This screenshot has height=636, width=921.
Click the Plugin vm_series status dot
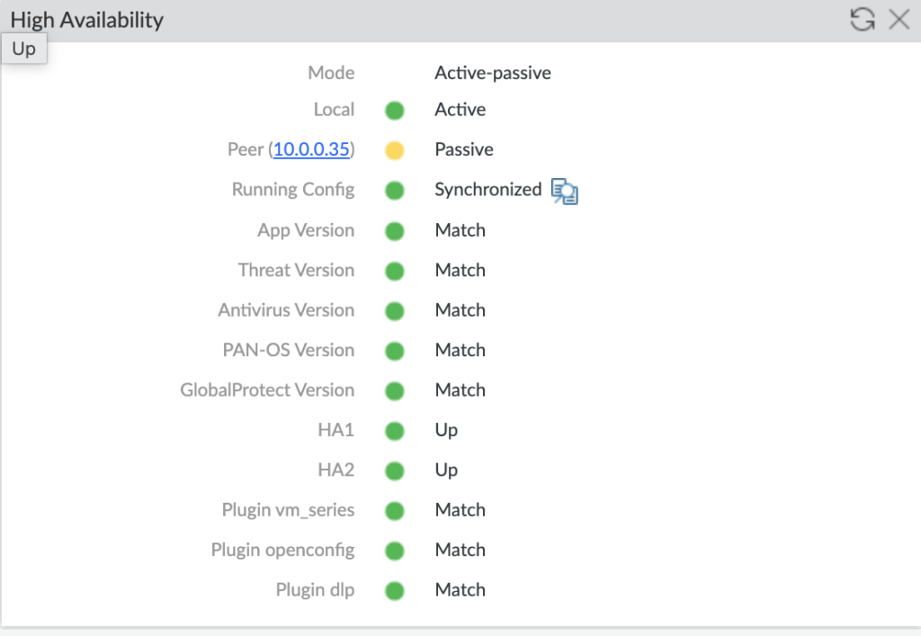click(x=394, y=510)
